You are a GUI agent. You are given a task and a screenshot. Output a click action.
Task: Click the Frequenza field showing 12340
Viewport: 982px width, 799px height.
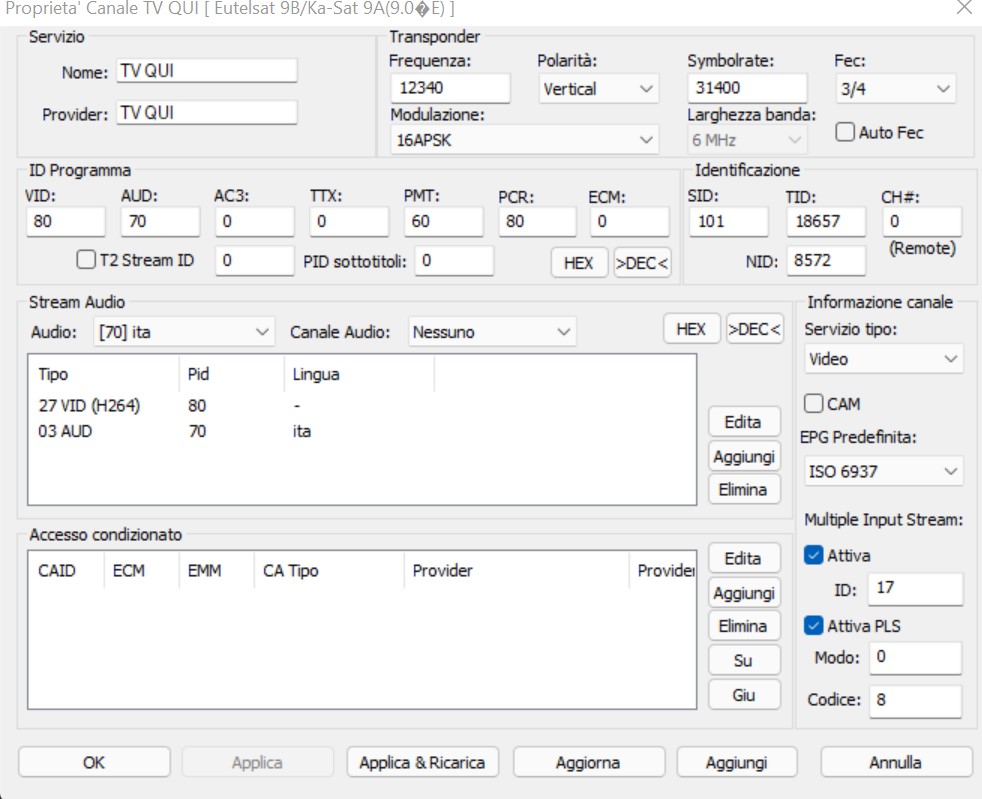pyautogui.click(x=450, y=88)
